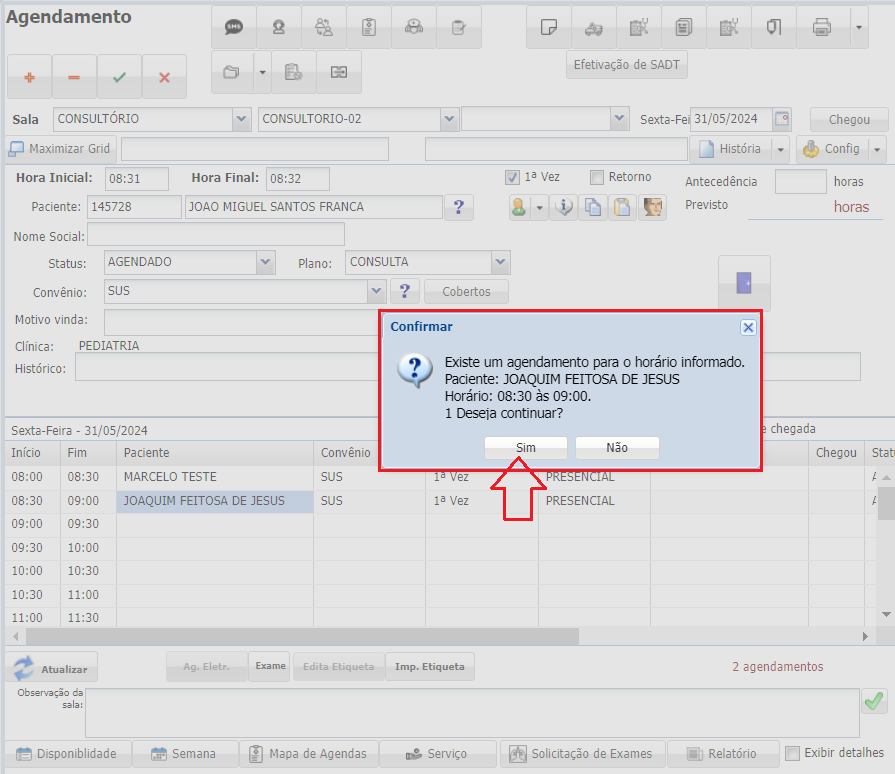Click the Observação da sala text area

472,713
